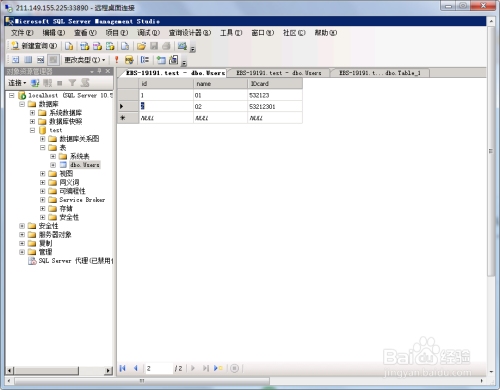Click the Save disk icon
Screen dimensions: 500x390
click(x=154, y=46)
